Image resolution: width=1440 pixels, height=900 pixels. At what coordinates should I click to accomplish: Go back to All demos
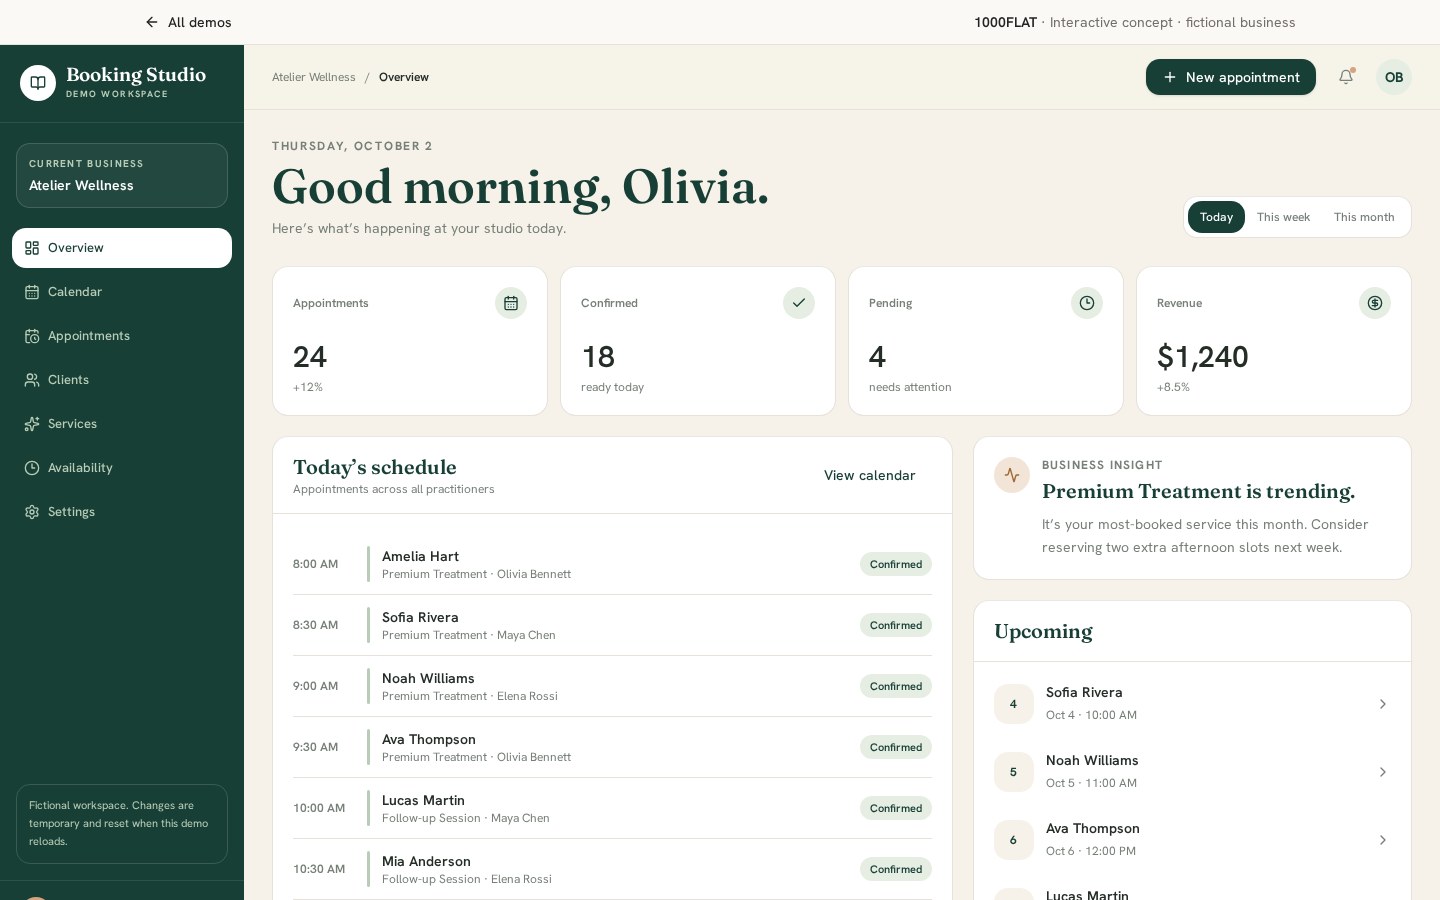[x=188, y=22]
